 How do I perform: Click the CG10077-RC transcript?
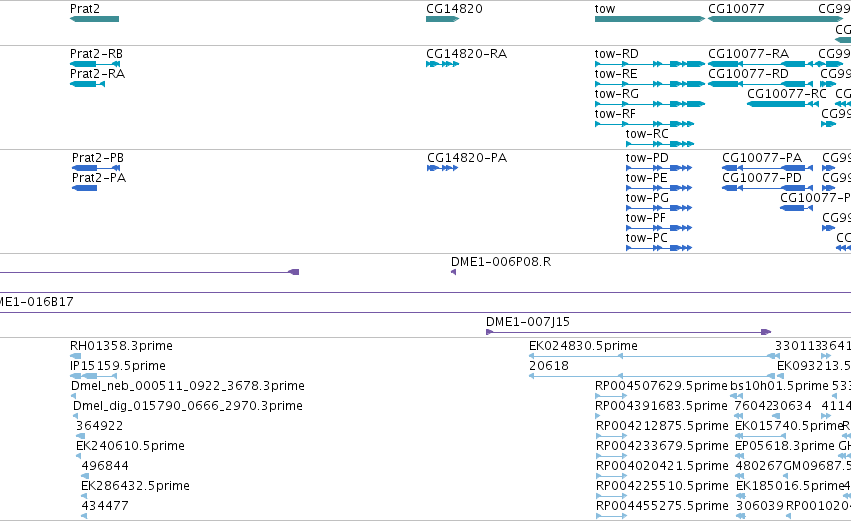[x=783, y=104]
